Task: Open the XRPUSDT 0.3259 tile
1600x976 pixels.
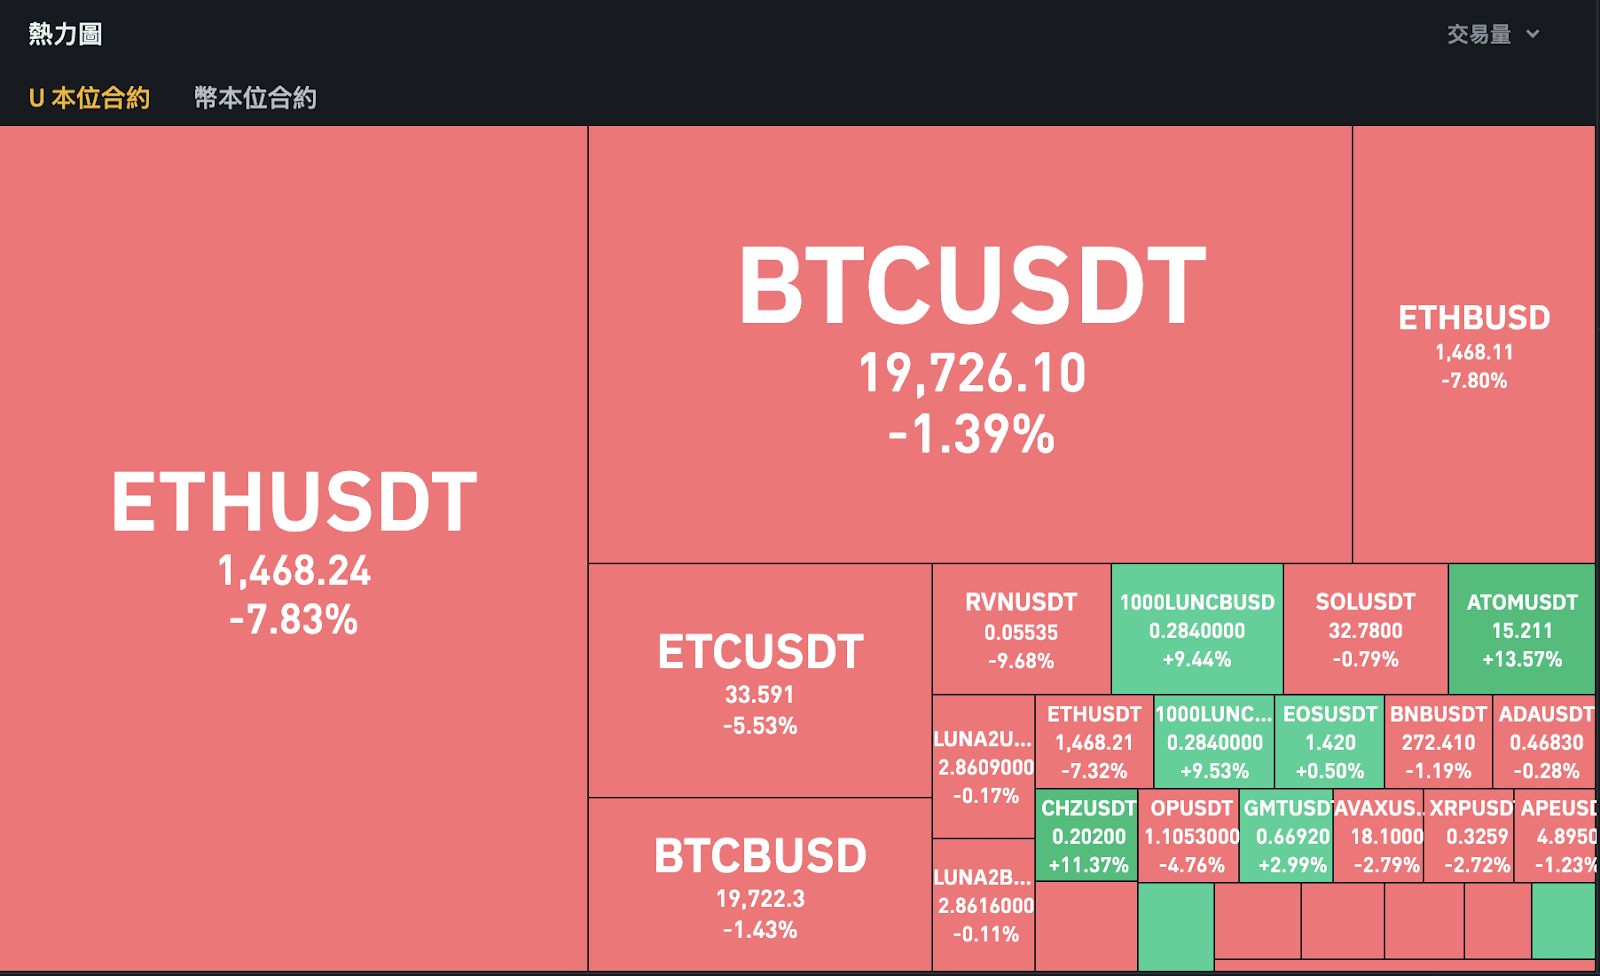Action: coord(1473,836)
